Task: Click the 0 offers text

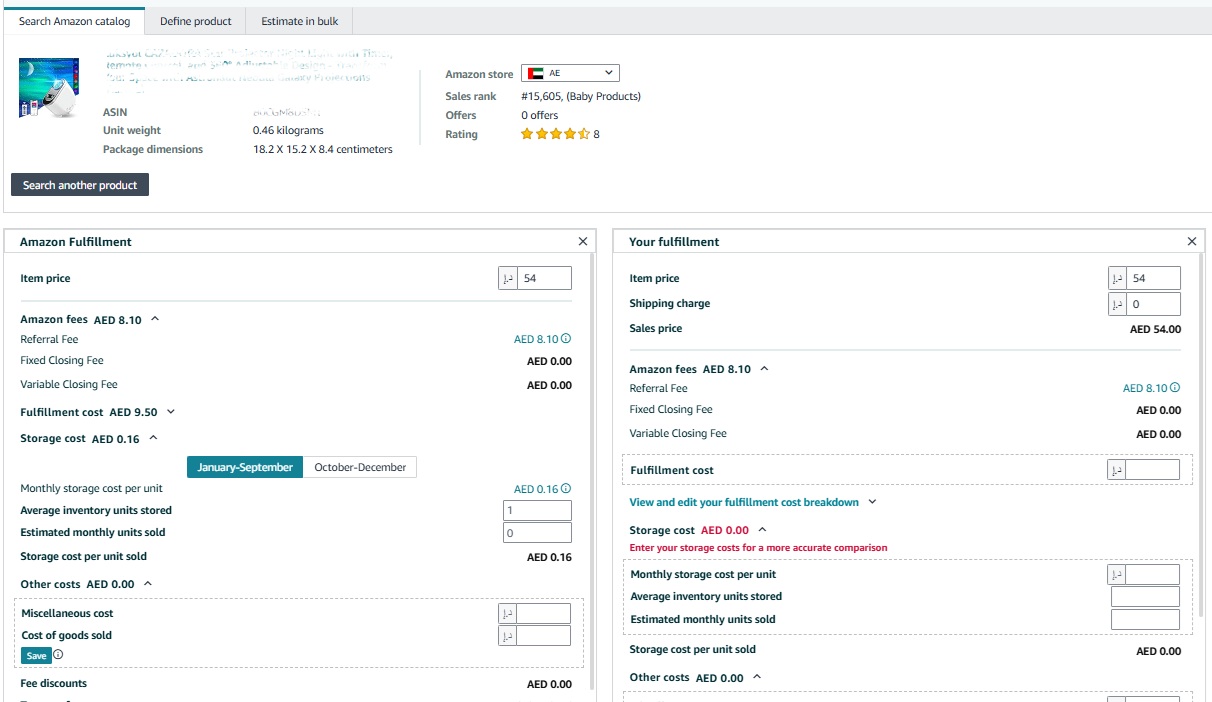Action: click(540, 115)
